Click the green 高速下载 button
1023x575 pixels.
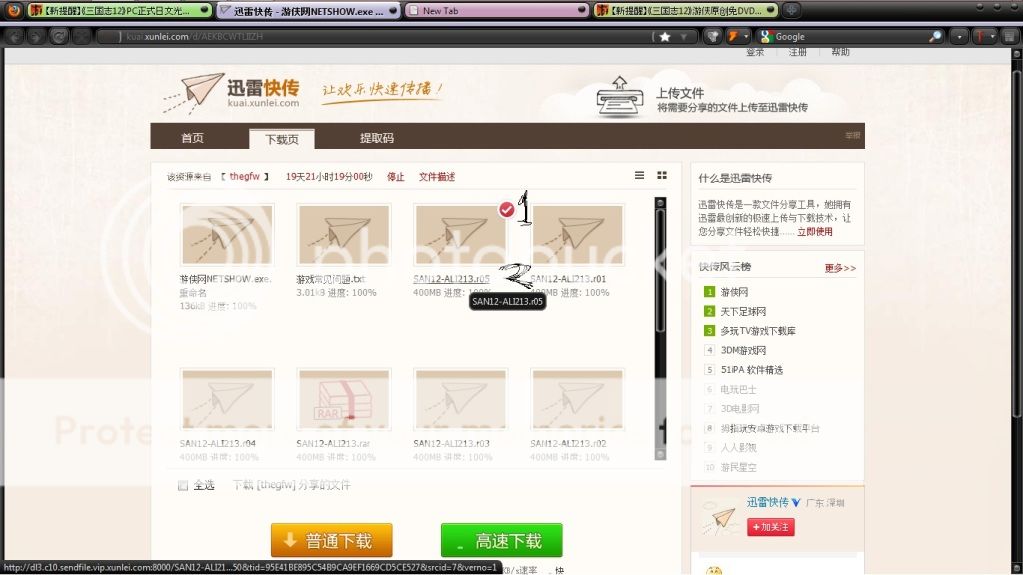tap(501, 540)
